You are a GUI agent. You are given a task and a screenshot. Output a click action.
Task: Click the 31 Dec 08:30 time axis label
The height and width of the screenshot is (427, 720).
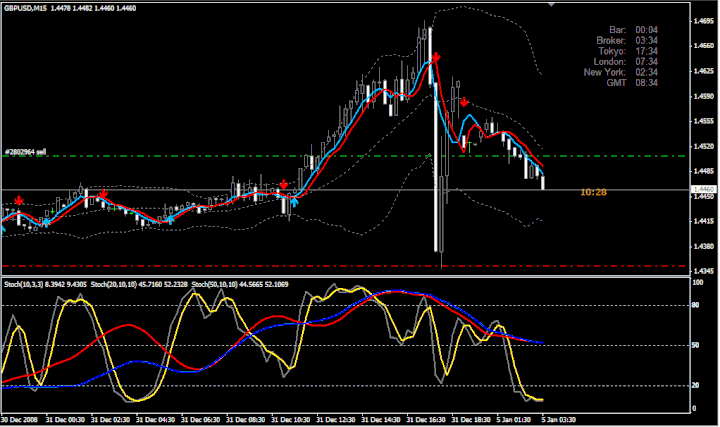[246, 420]
